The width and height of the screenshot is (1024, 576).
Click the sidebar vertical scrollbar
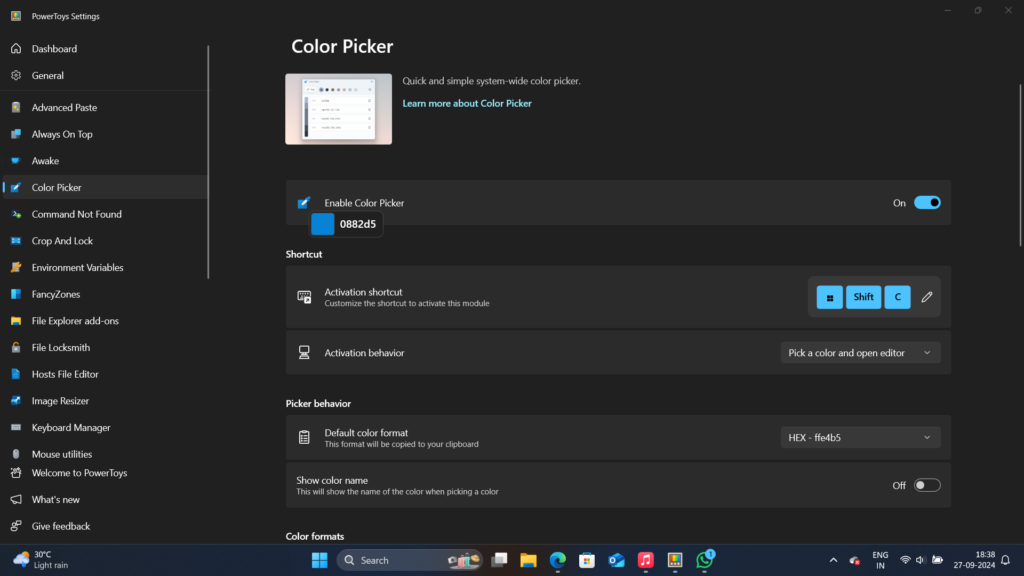pos(208,162)
